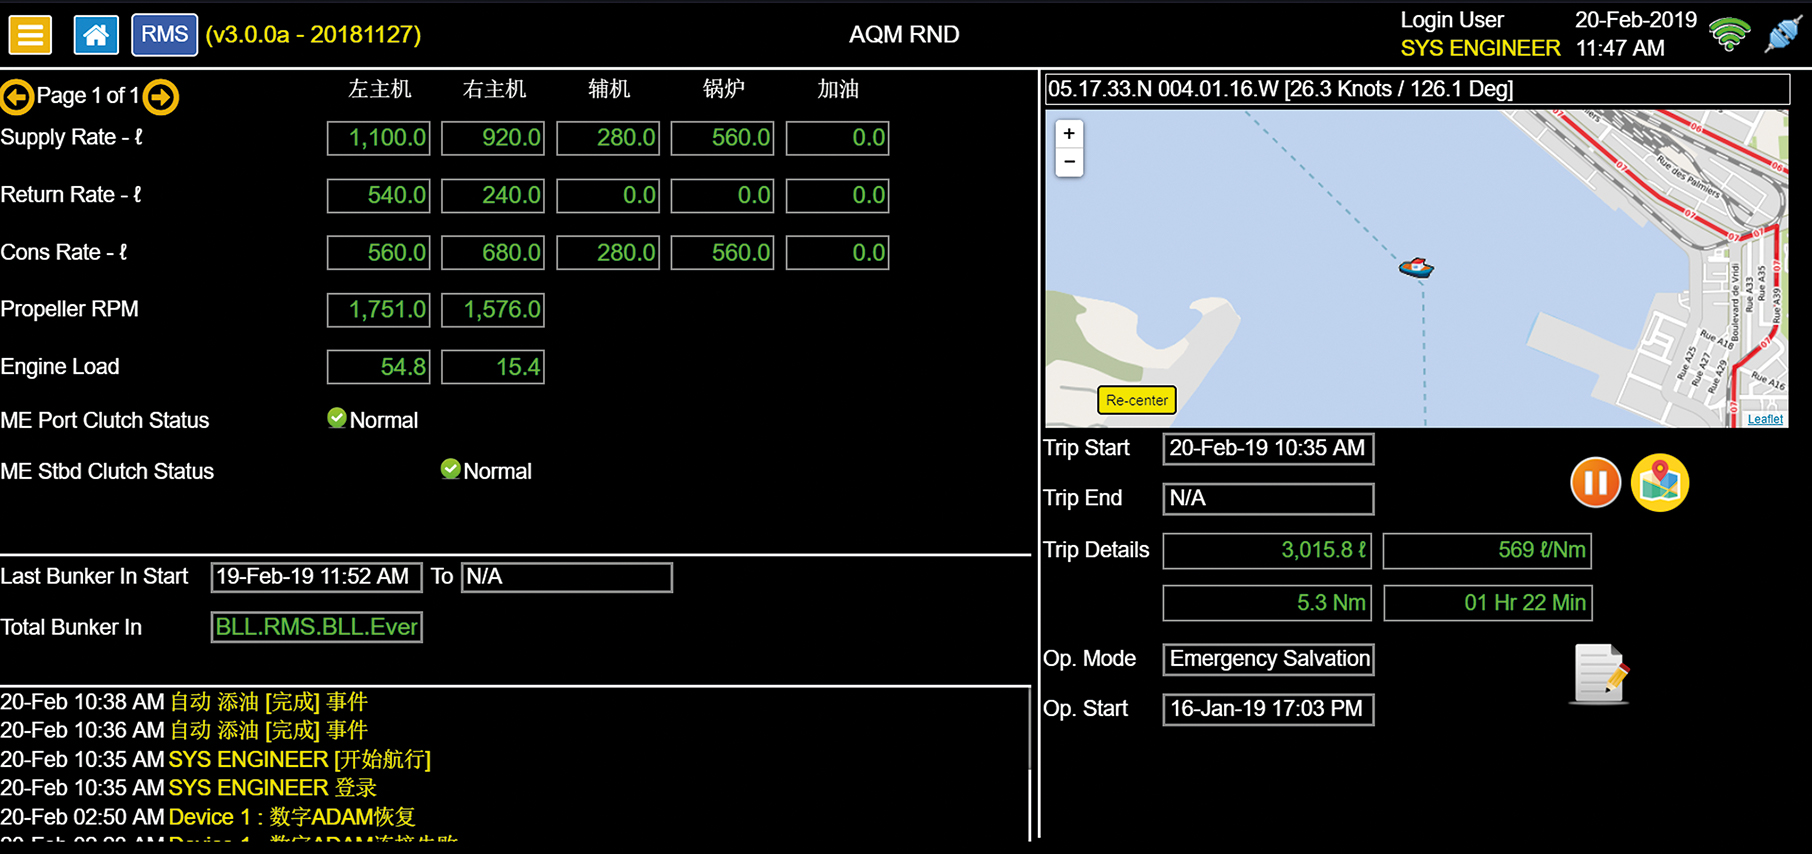Pause the current trip

(1595, 483)
